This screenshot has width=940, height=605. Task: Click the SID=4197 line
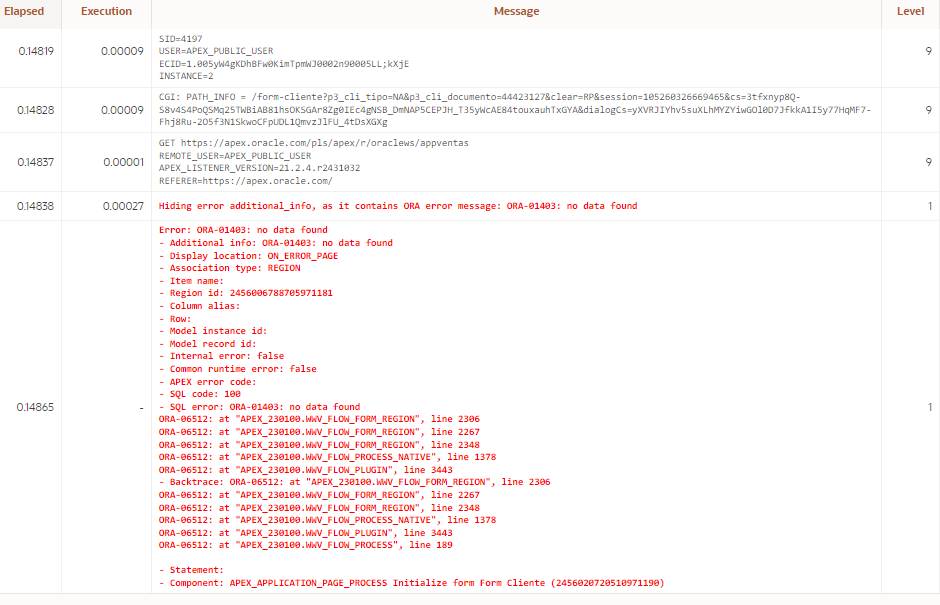pyautogui.click(x=180, y=38)
